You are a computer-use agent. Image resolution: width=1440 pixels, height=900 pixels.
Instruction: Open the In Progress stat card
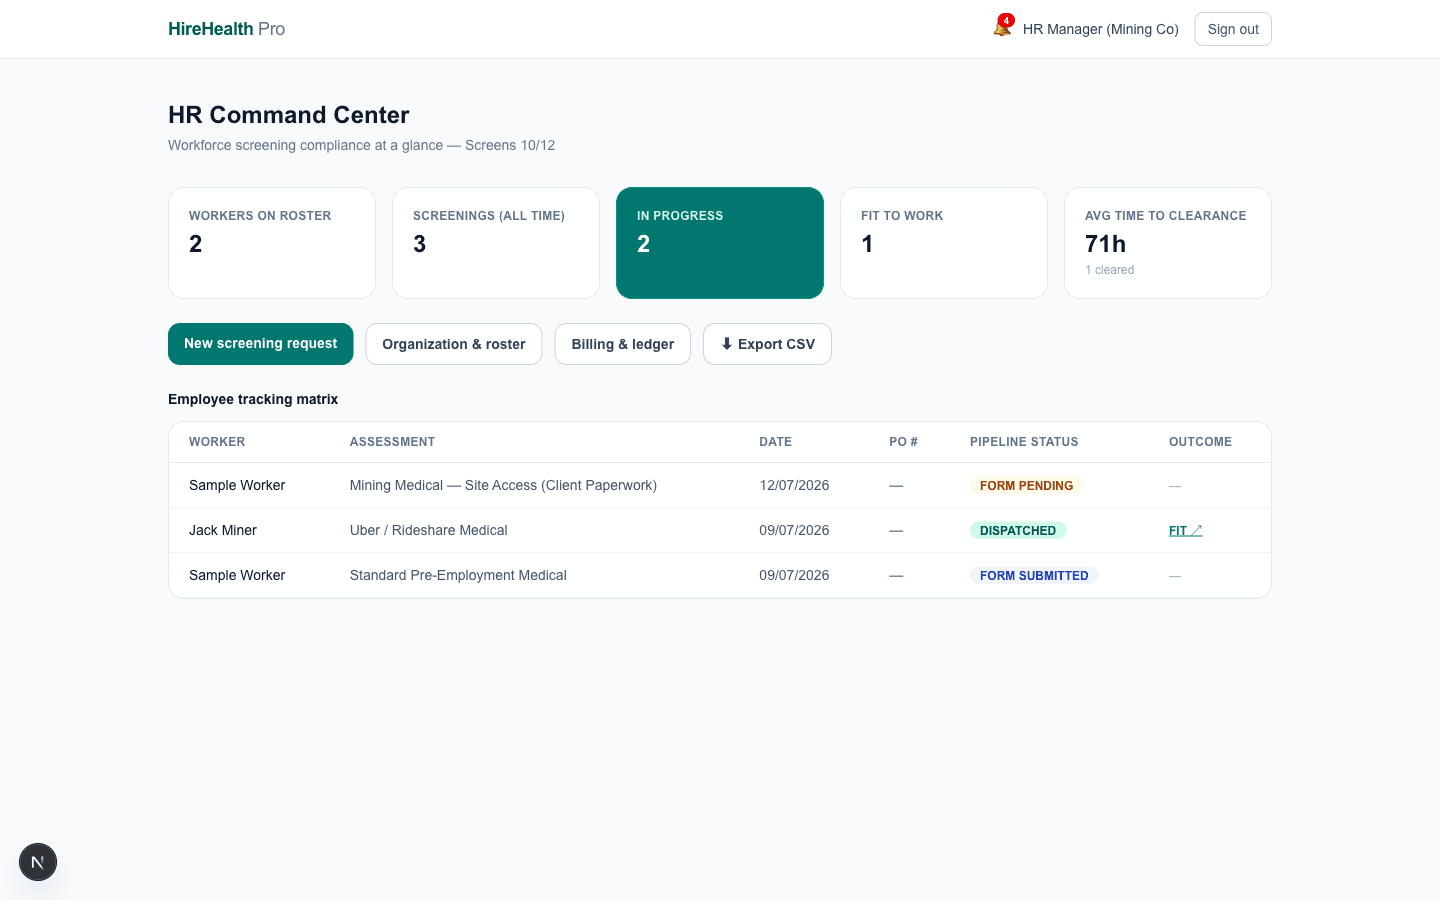tap(720, 243)
